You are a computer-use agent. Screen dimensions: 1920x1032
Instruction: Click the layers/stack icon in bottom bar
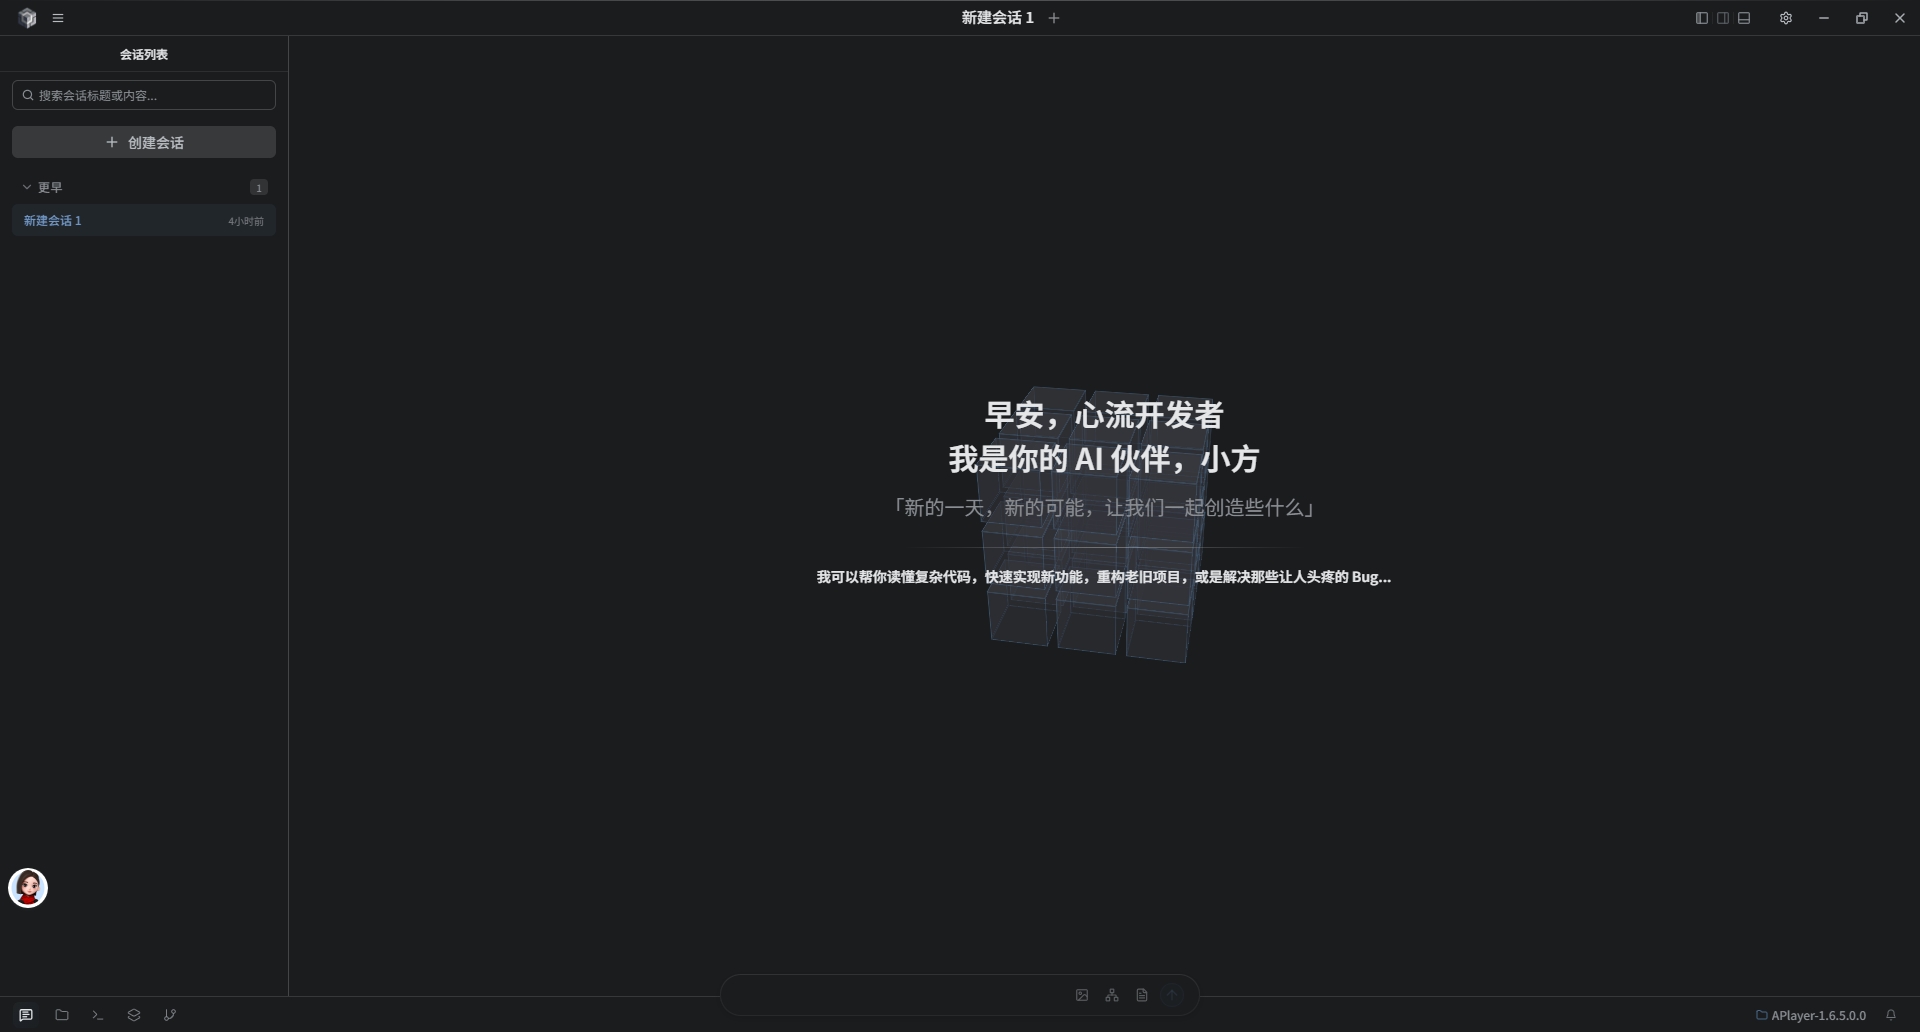click(133, 1015)
